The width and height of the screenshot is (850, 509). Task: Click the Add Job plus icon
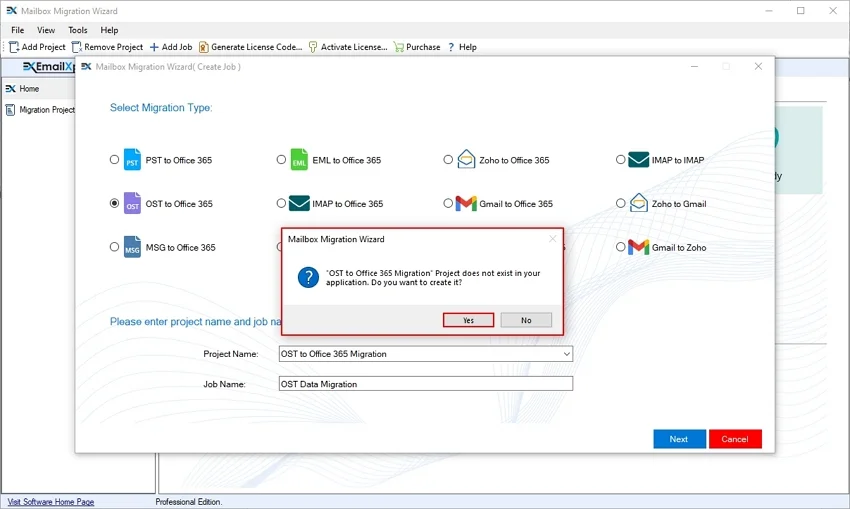154,47
